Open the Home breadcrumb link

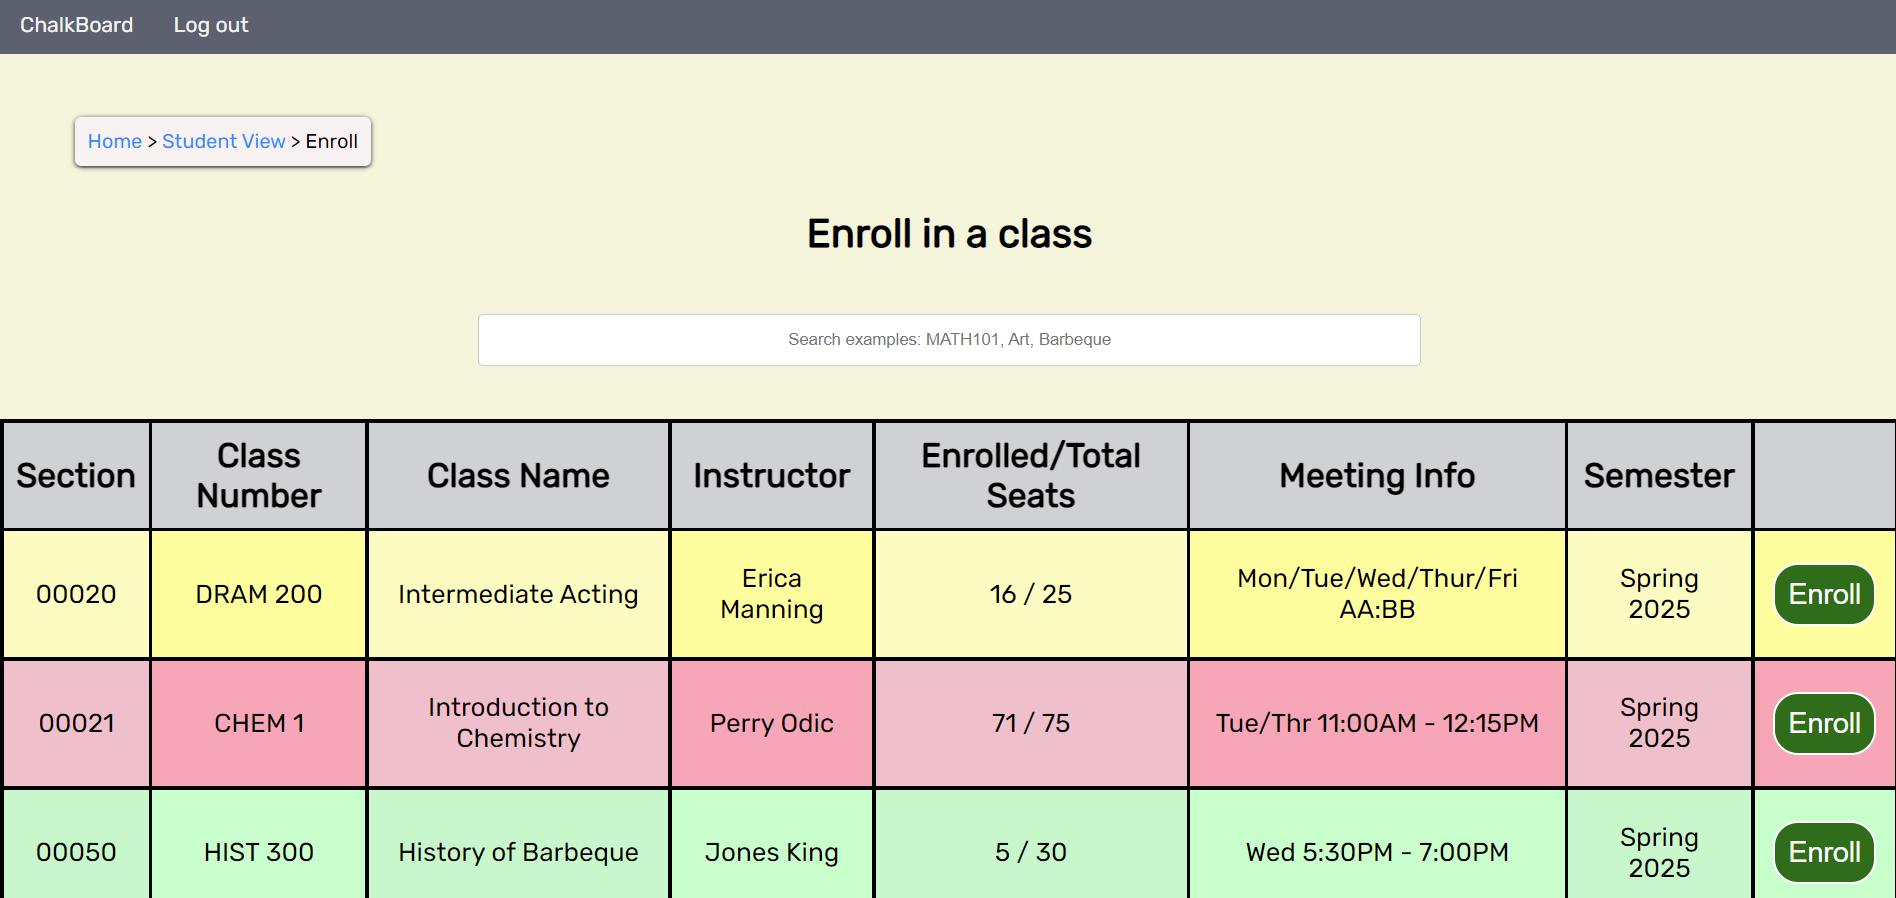point(114,141)
